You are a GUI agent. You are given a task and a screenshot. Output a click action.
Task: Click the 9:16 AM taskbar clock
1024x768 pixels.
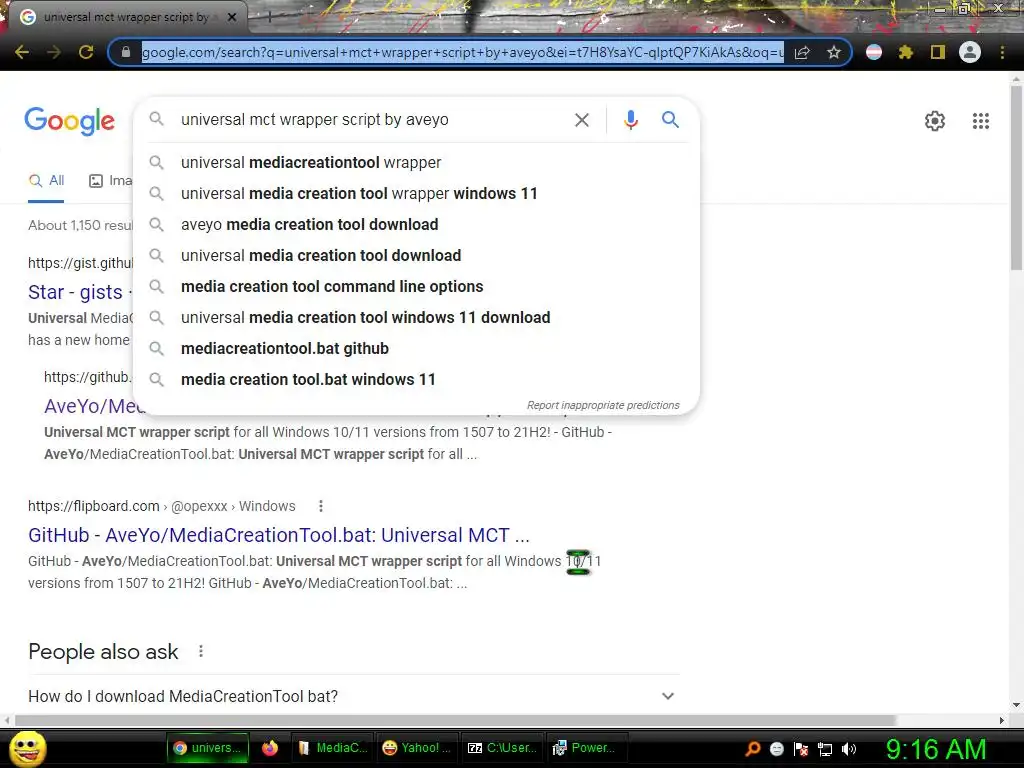click(935, 750)
